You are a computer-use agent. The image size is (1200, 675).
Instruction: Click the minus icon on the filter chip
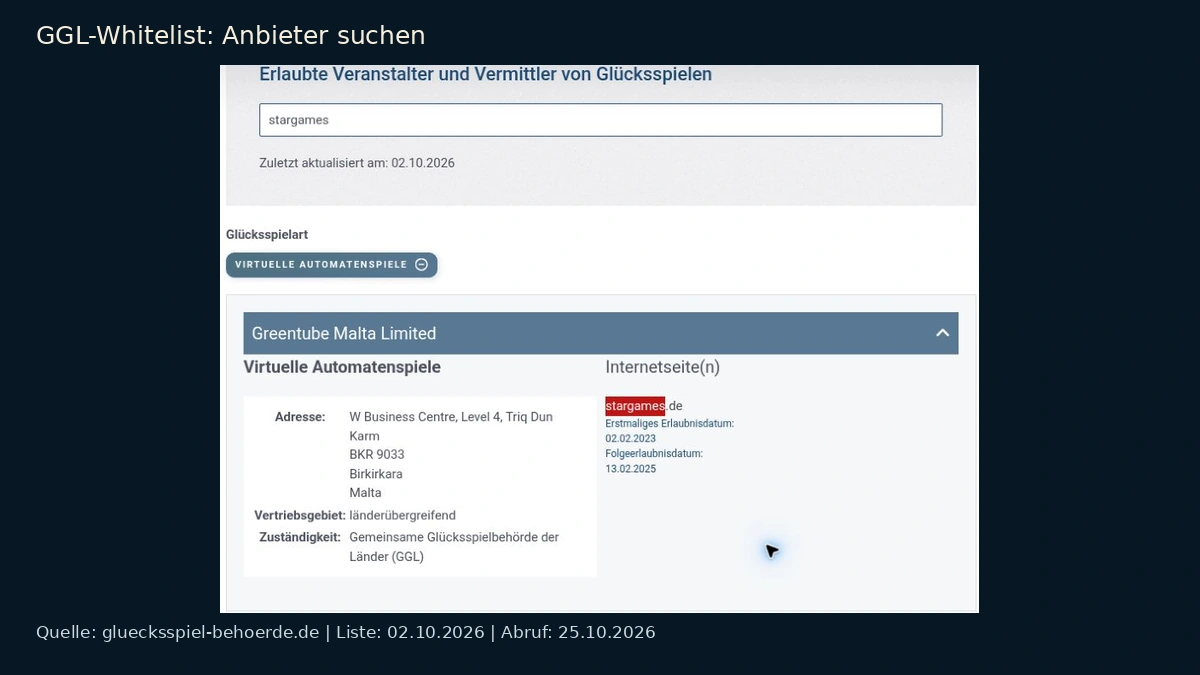click(421, 265)
